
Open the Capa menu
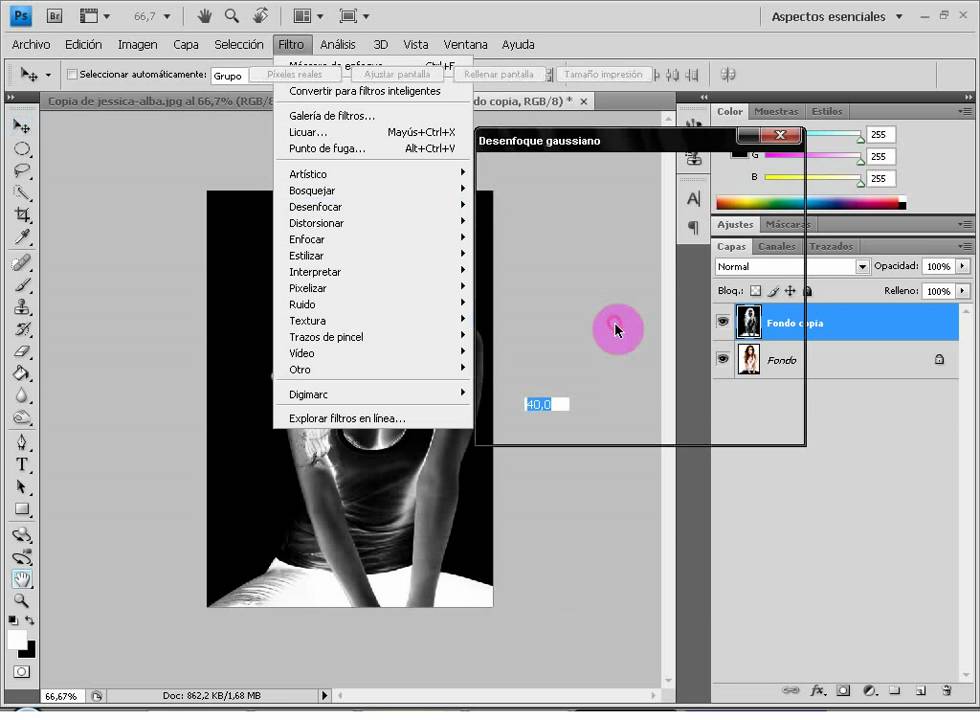point(186,45)
